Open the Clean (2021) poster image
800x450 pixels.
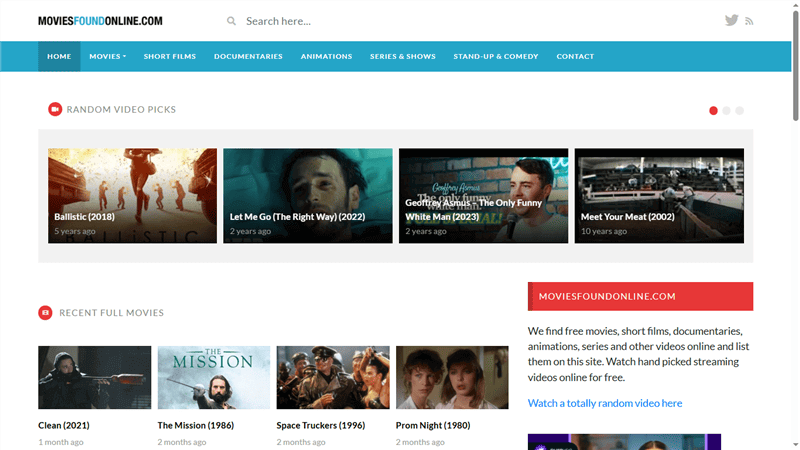click(x=94, y=378)
